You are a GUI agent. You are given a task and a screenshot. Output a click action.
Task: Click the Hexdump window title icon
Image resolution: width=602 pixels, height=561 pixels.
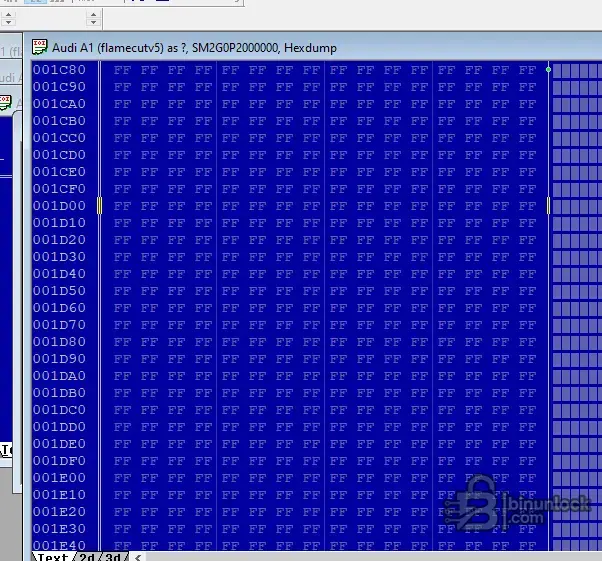click(x=40, y=47)
